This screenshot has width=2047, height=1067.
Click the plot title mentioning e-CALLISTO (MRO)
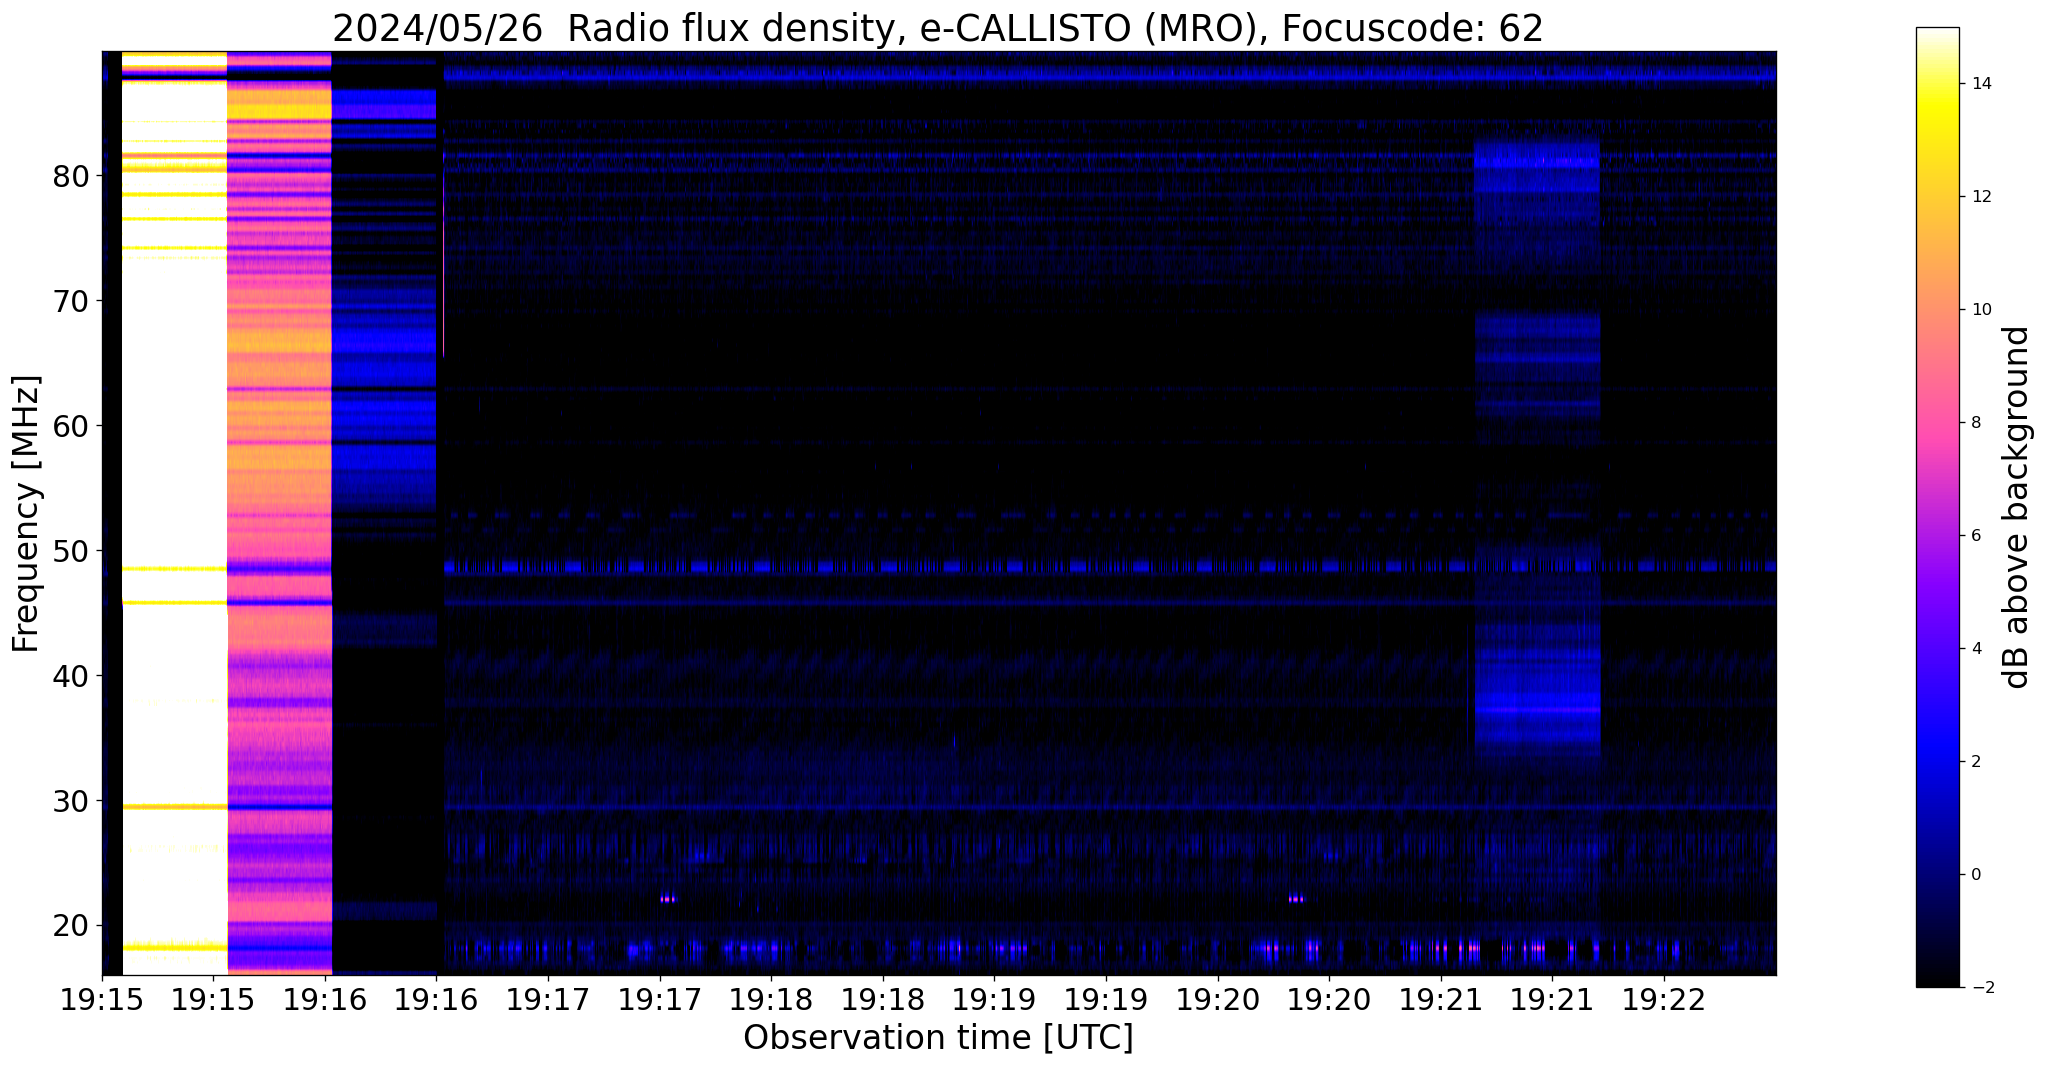click(x=938, y=28)
